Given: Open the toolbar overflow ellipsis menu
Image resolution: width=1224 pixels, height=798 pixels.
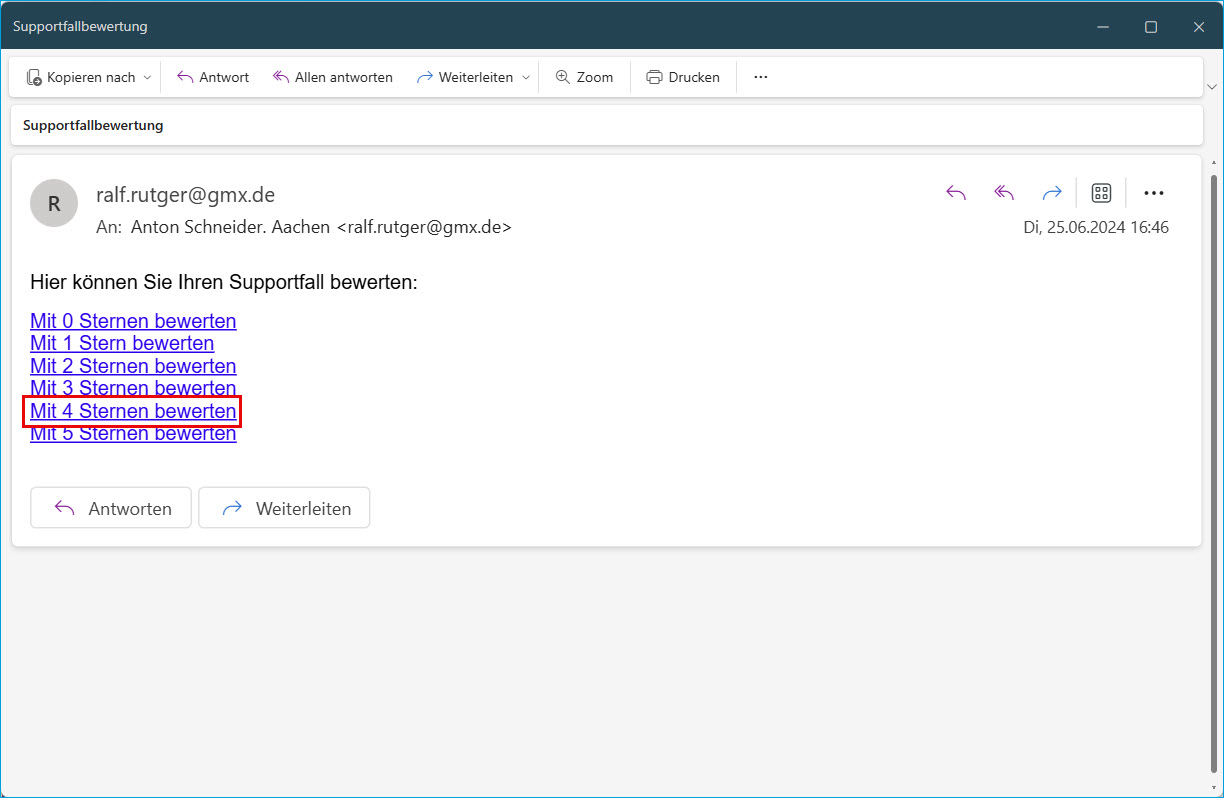Looking at the screenshot, I should 760,77.
